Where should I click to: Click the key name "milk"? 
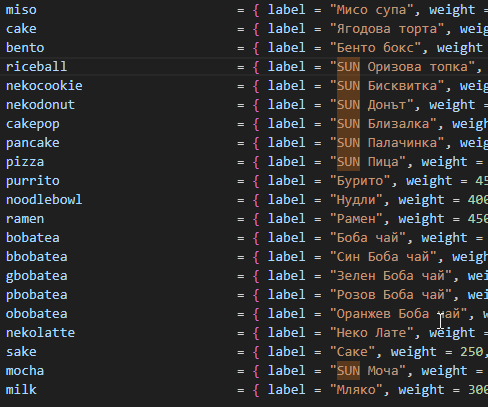[21, 390]
